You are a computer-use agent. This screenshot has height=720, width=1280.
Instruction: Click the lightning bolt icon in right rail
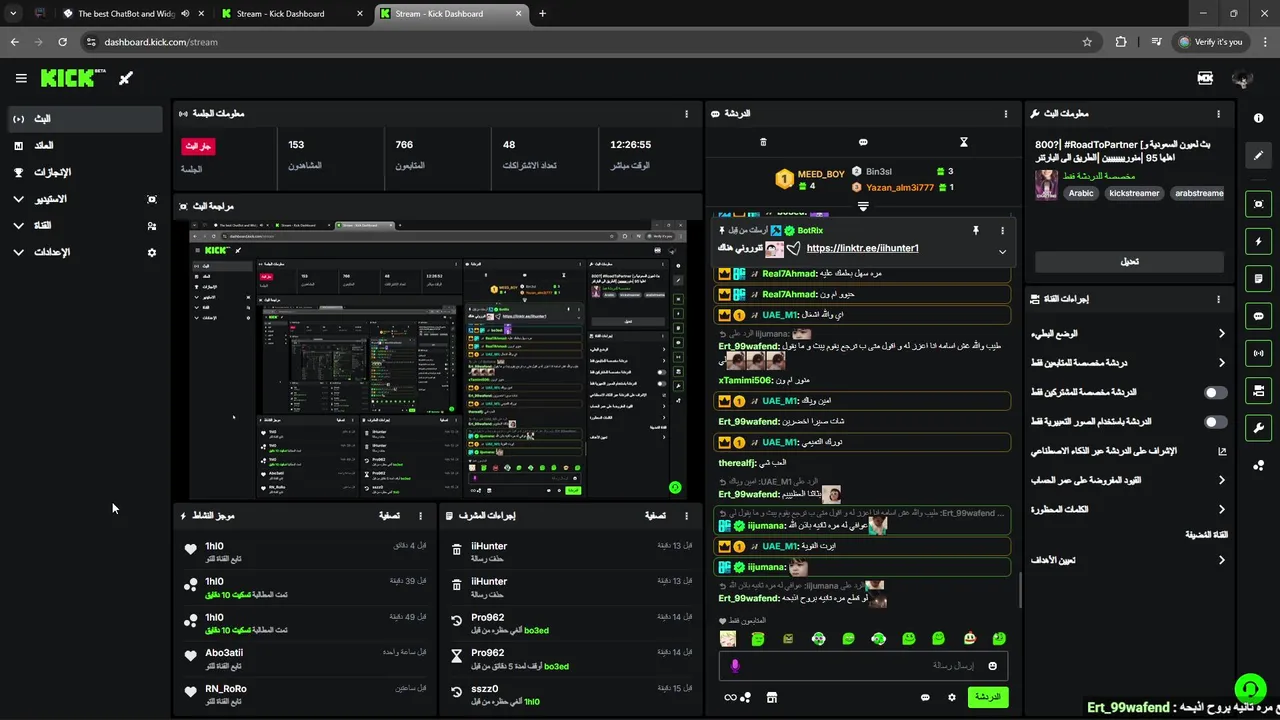tap(1258, 241)
